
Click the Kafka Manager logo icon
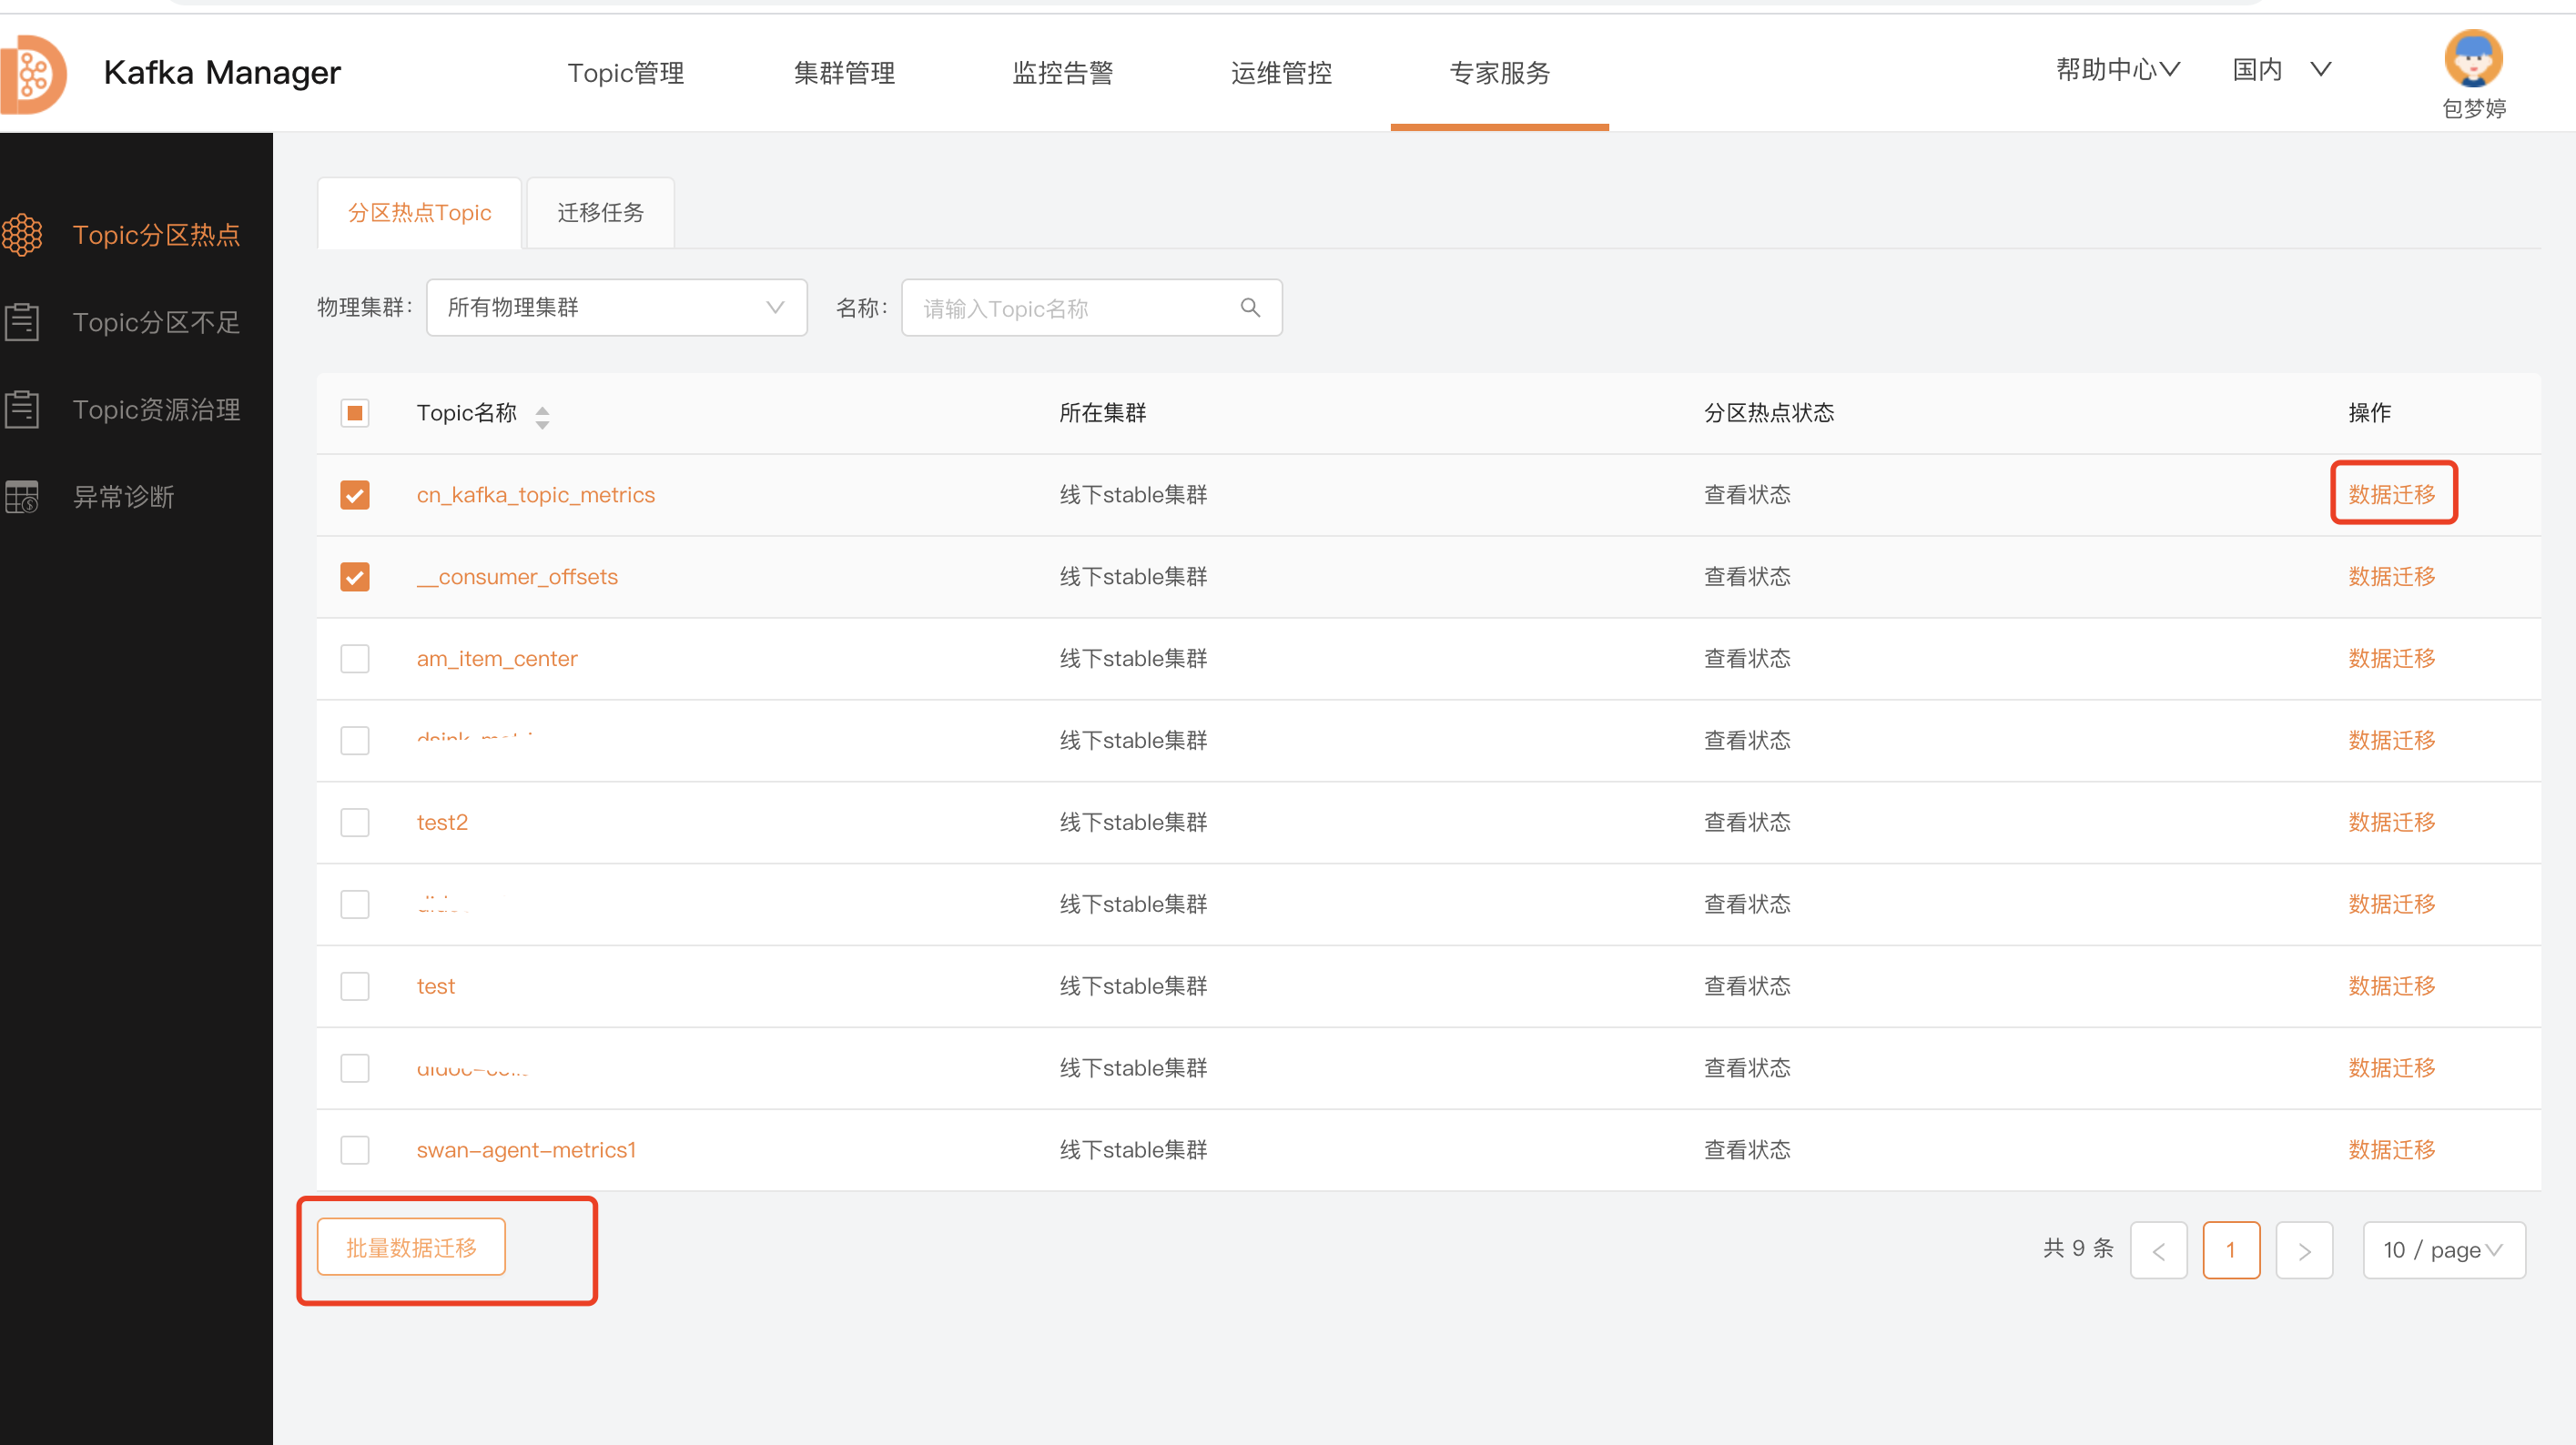32,74
